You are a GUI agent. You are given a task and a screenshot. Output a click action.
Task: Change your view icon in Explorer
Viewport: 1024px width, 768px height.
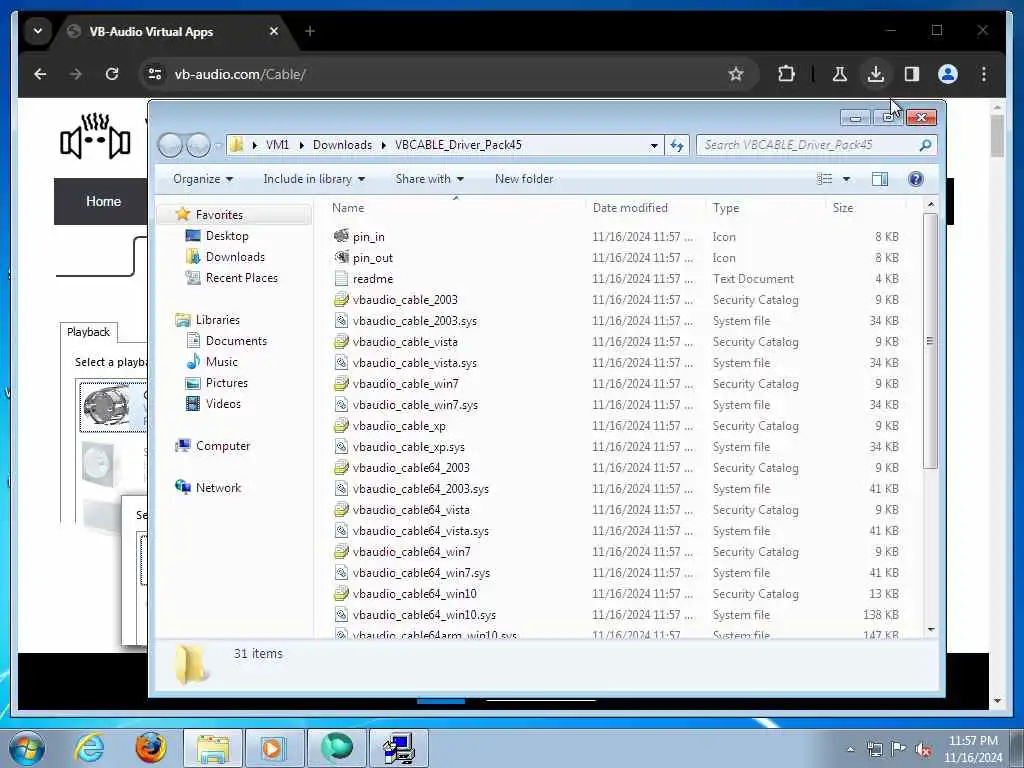(x=825, y=179)
